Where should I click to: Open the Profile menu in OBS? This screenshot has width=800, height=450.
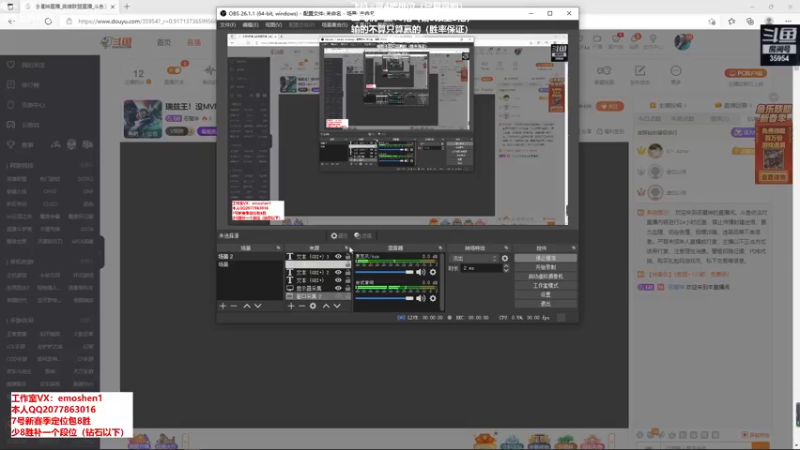point(302,25)
